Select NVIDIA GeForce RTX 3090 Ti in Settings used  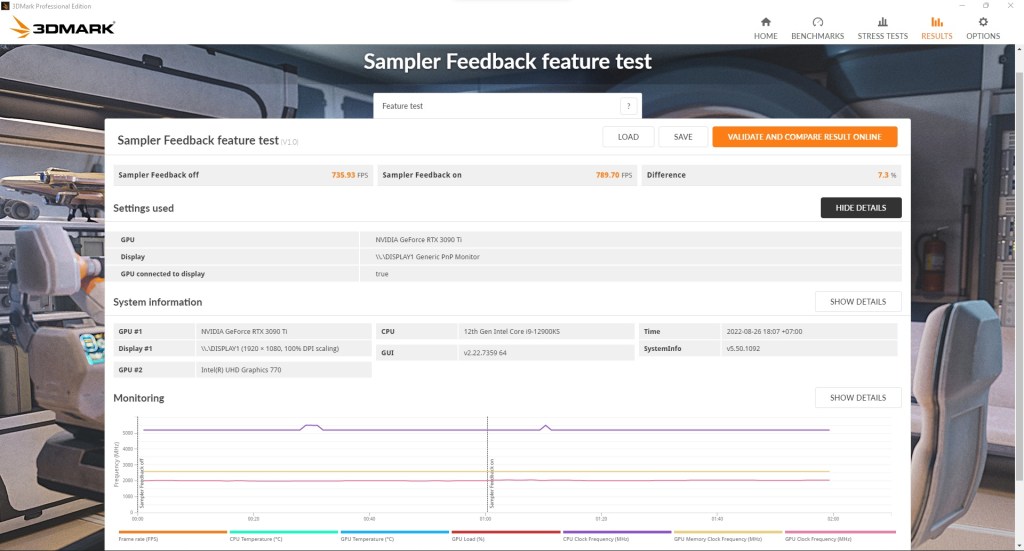pos(419,240)
